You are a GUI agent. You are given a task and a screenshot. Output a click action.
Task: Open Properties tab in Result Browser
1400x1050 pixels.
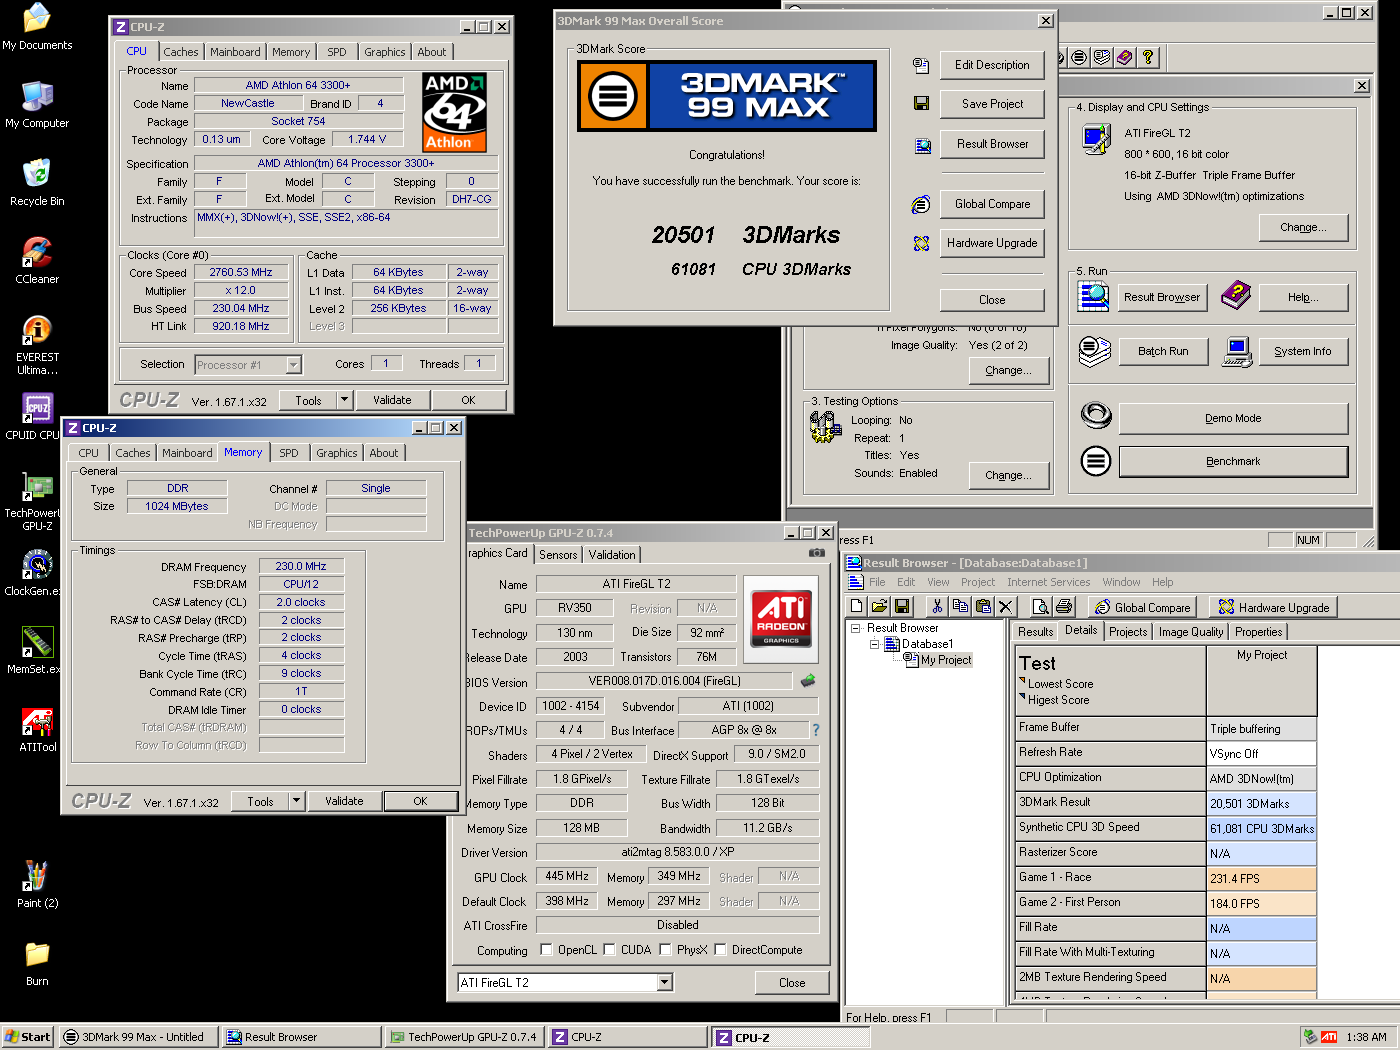point(1258,632)
